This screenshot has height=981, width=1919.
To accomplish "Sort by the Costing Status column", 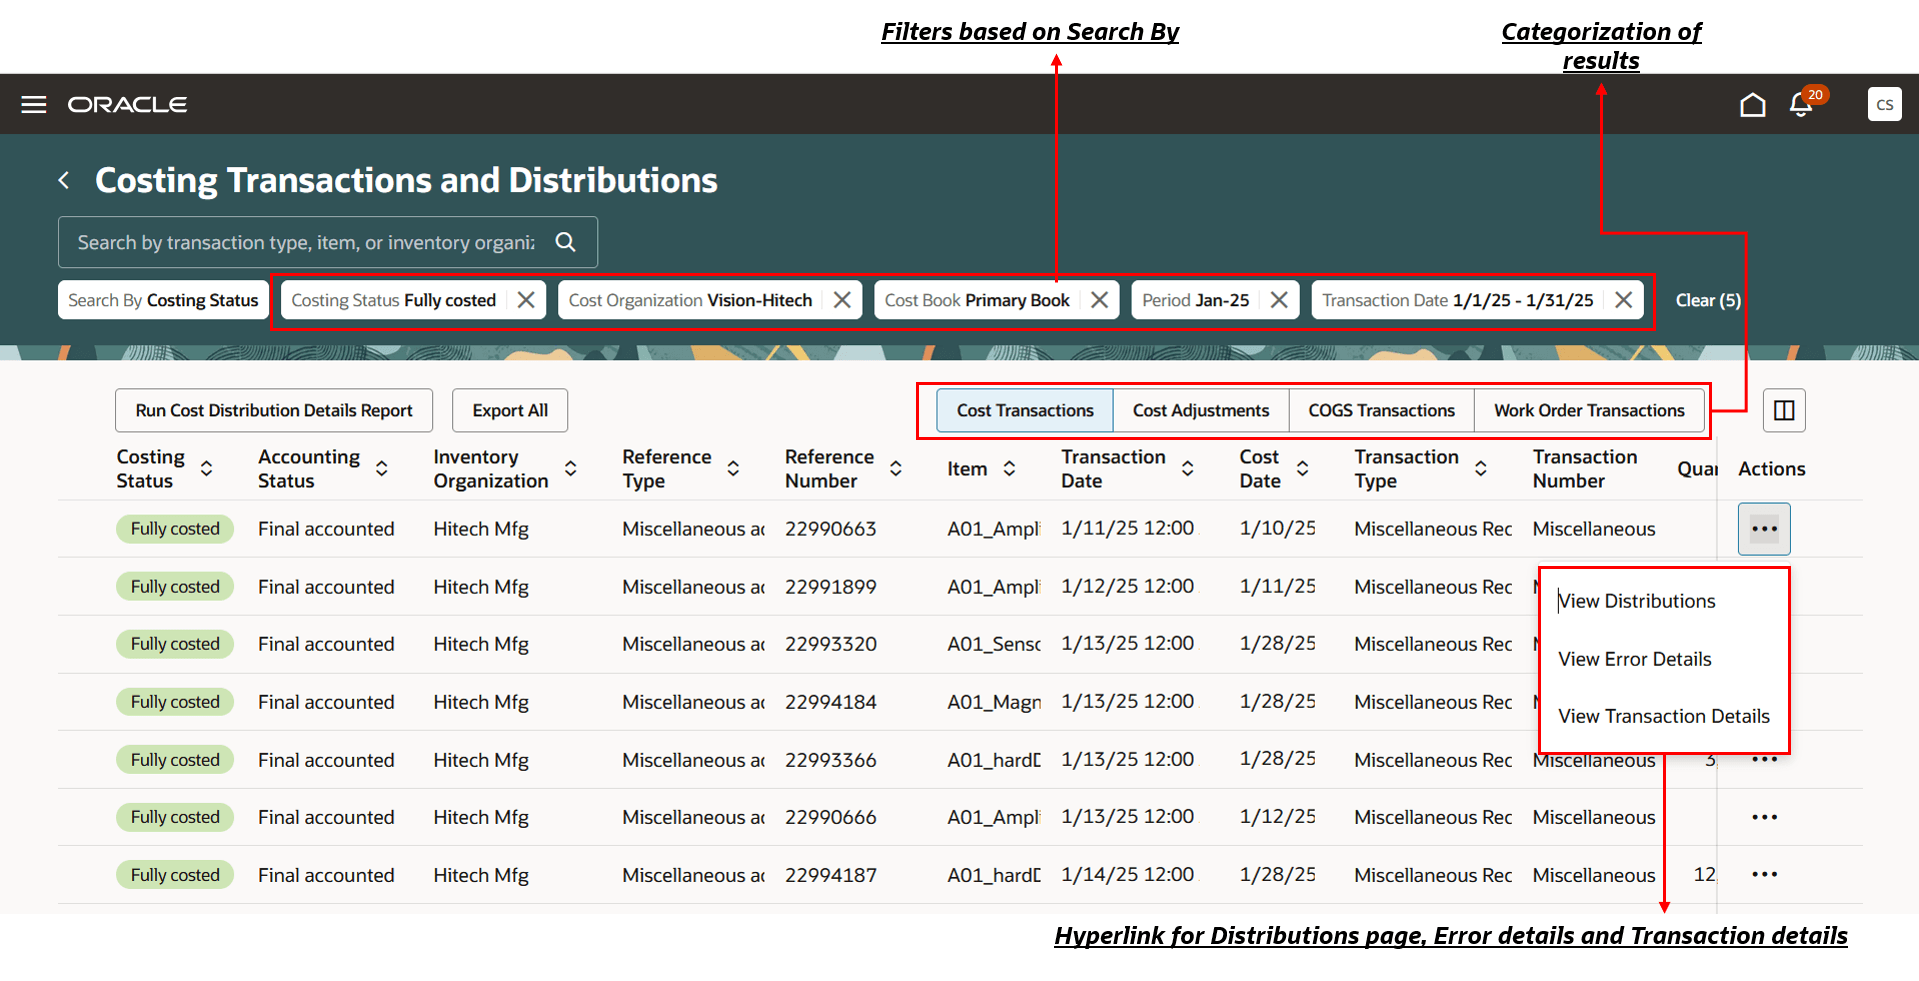I will click(207, 468).
